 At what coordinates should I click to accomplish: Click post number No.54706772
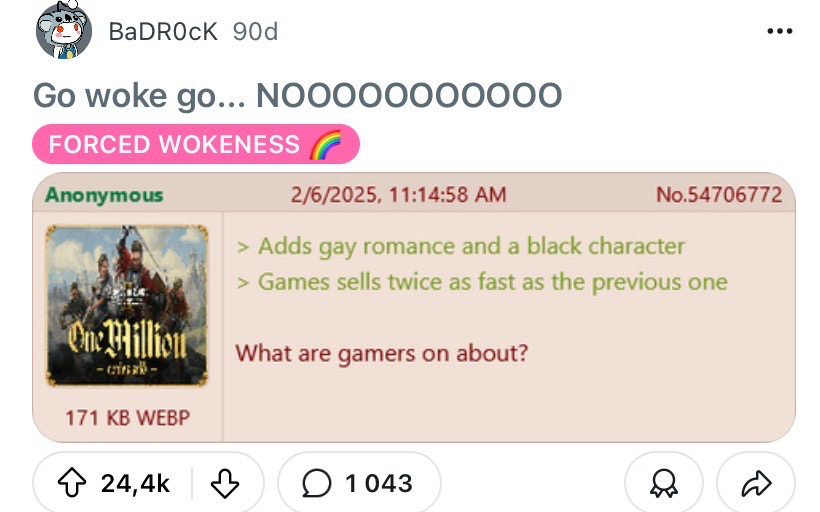click(x=719, y=195)
